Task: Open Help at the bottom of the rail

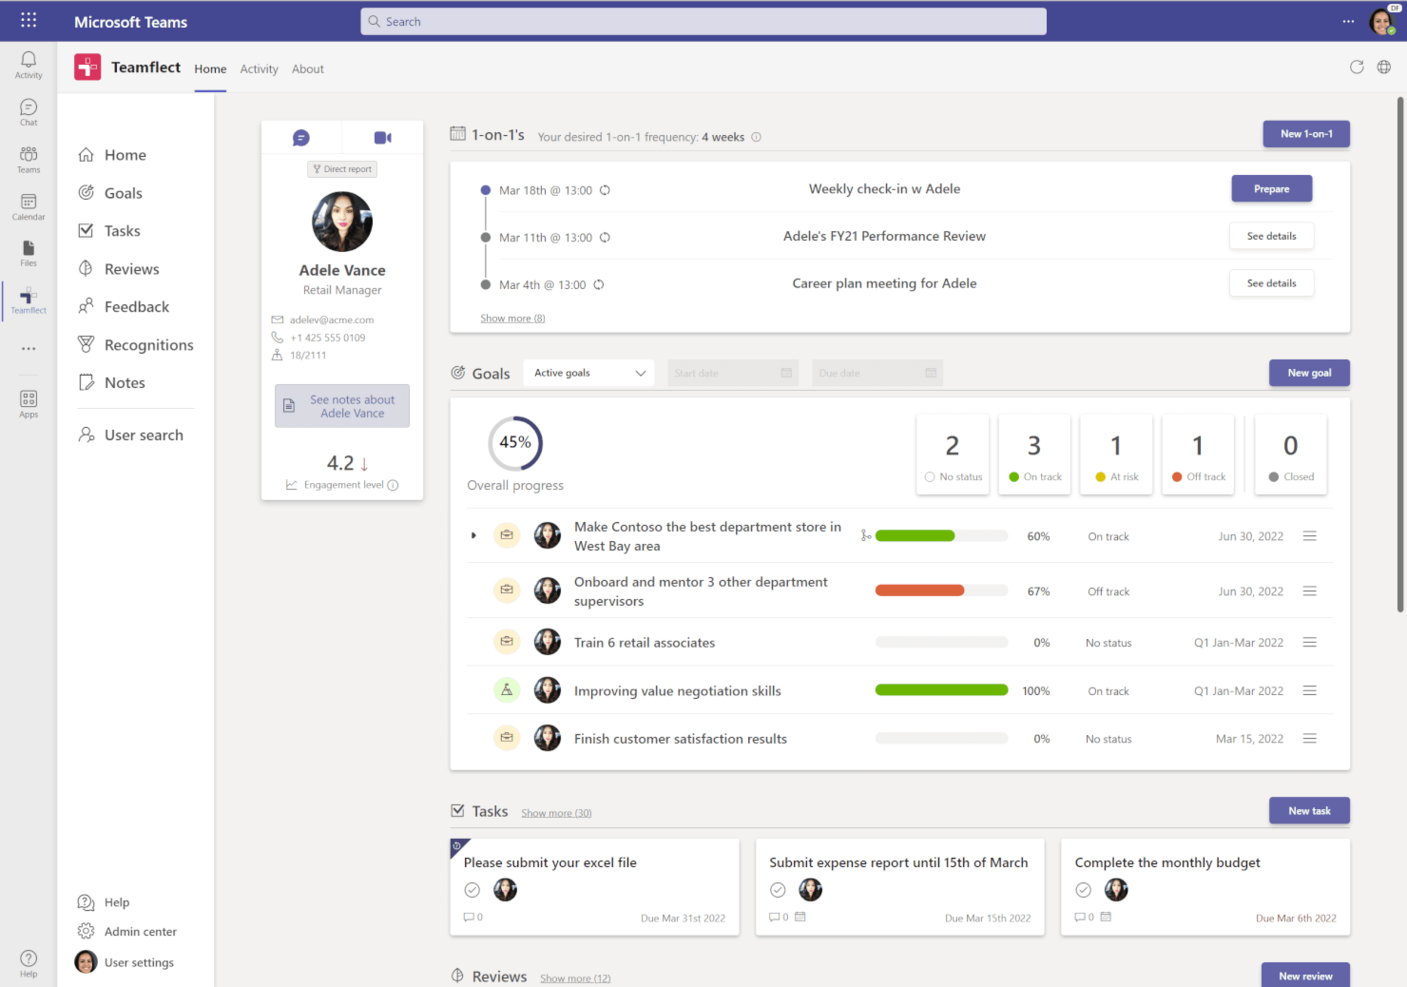Action: click(28, 963)
